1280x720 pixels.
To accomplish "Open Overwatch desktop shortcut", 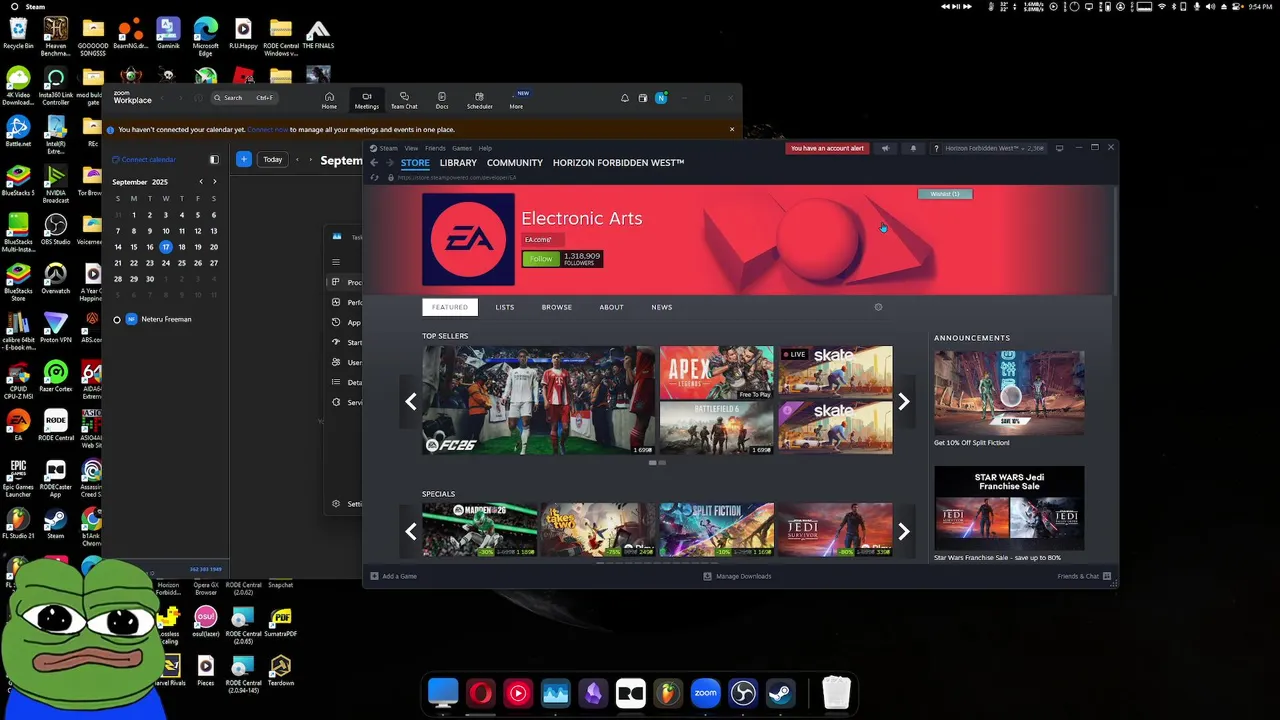I will [56, 277].
